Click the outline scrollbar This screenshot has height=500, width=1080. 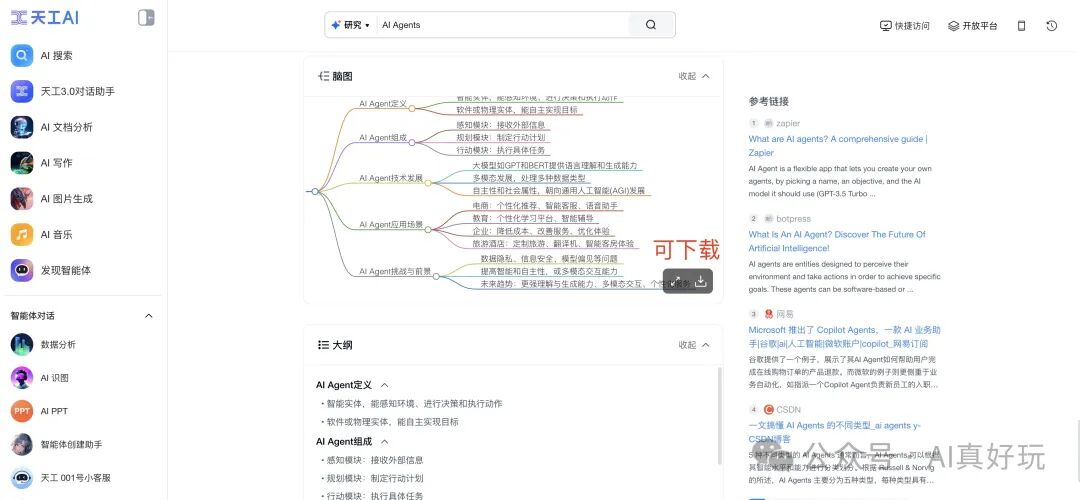[x=718, y=415]
